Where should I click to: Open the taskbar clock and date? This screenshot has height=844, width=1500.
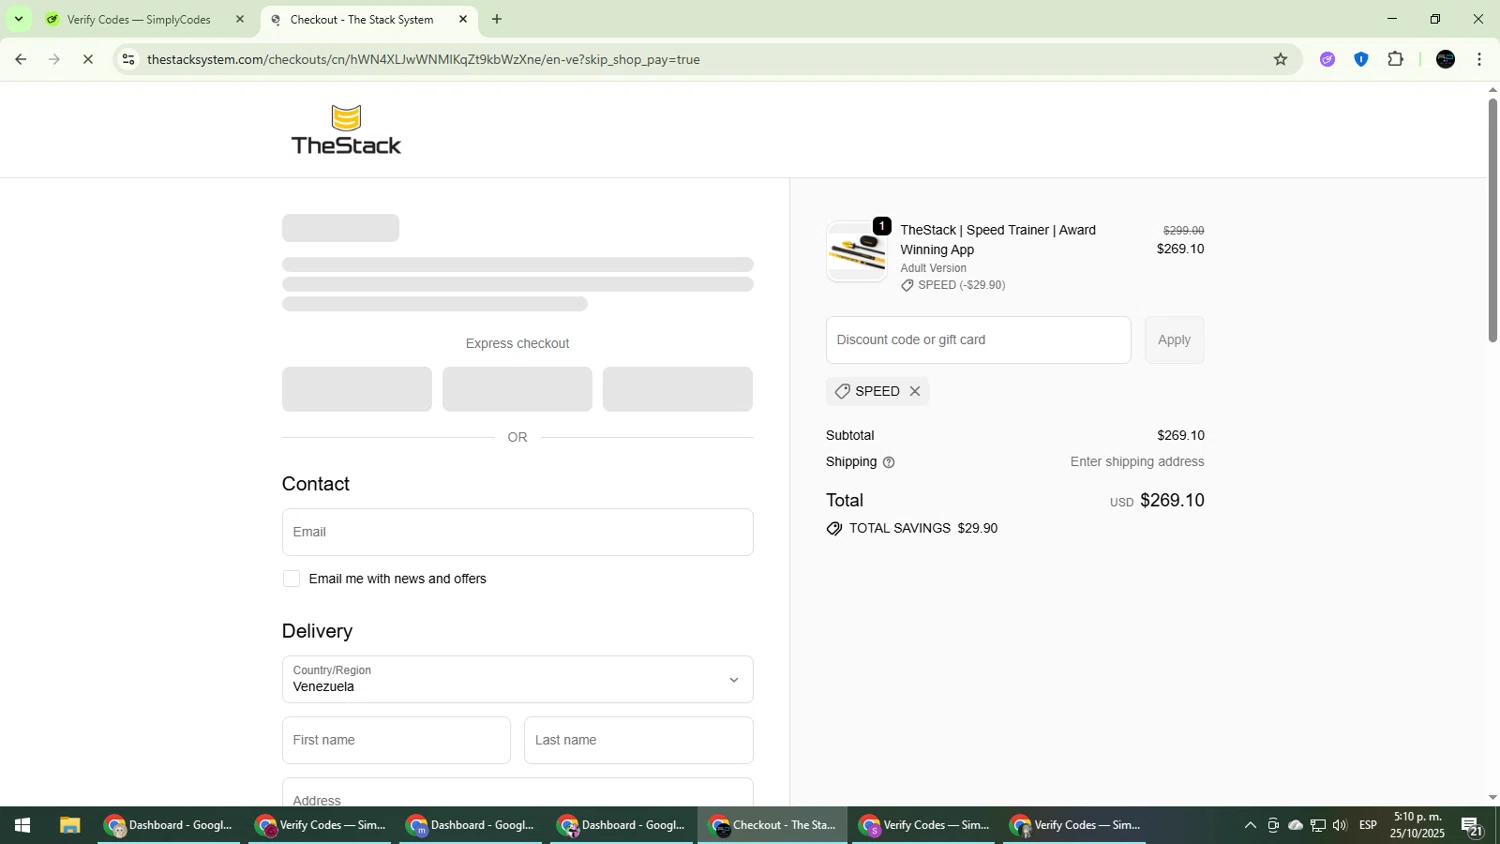click(x=1417, y=825)
